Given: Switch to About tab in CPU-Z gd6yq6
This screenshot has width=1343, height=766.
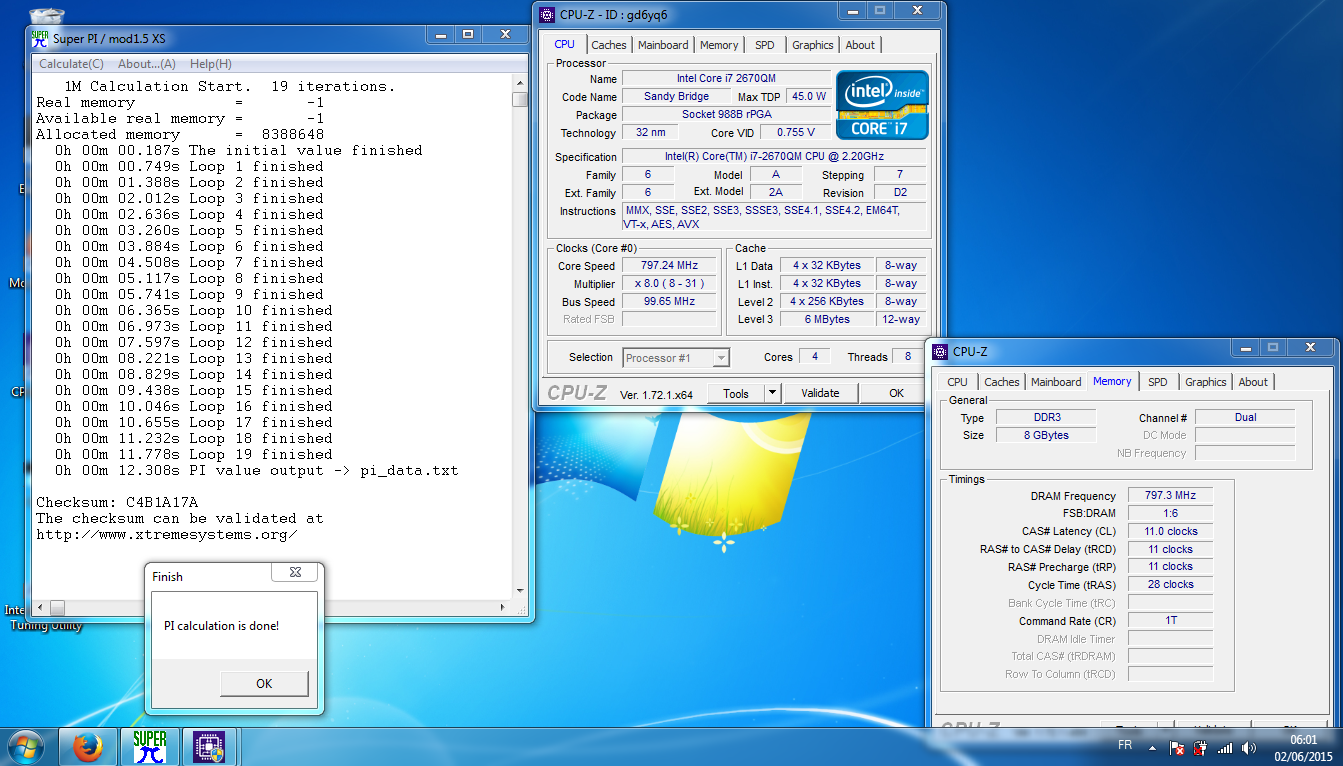Looking at the screenshot, I should click(x=860, y=45).
